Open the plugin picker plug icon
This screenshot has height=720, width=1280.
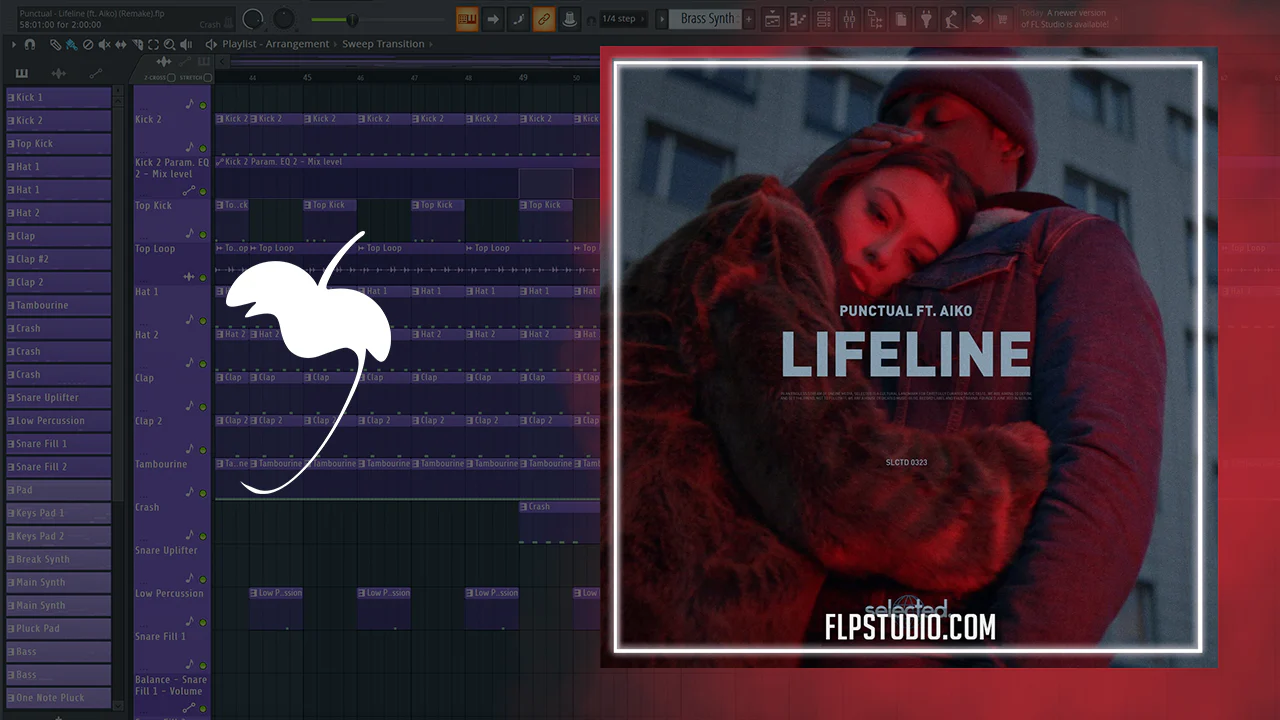[927, 18]
